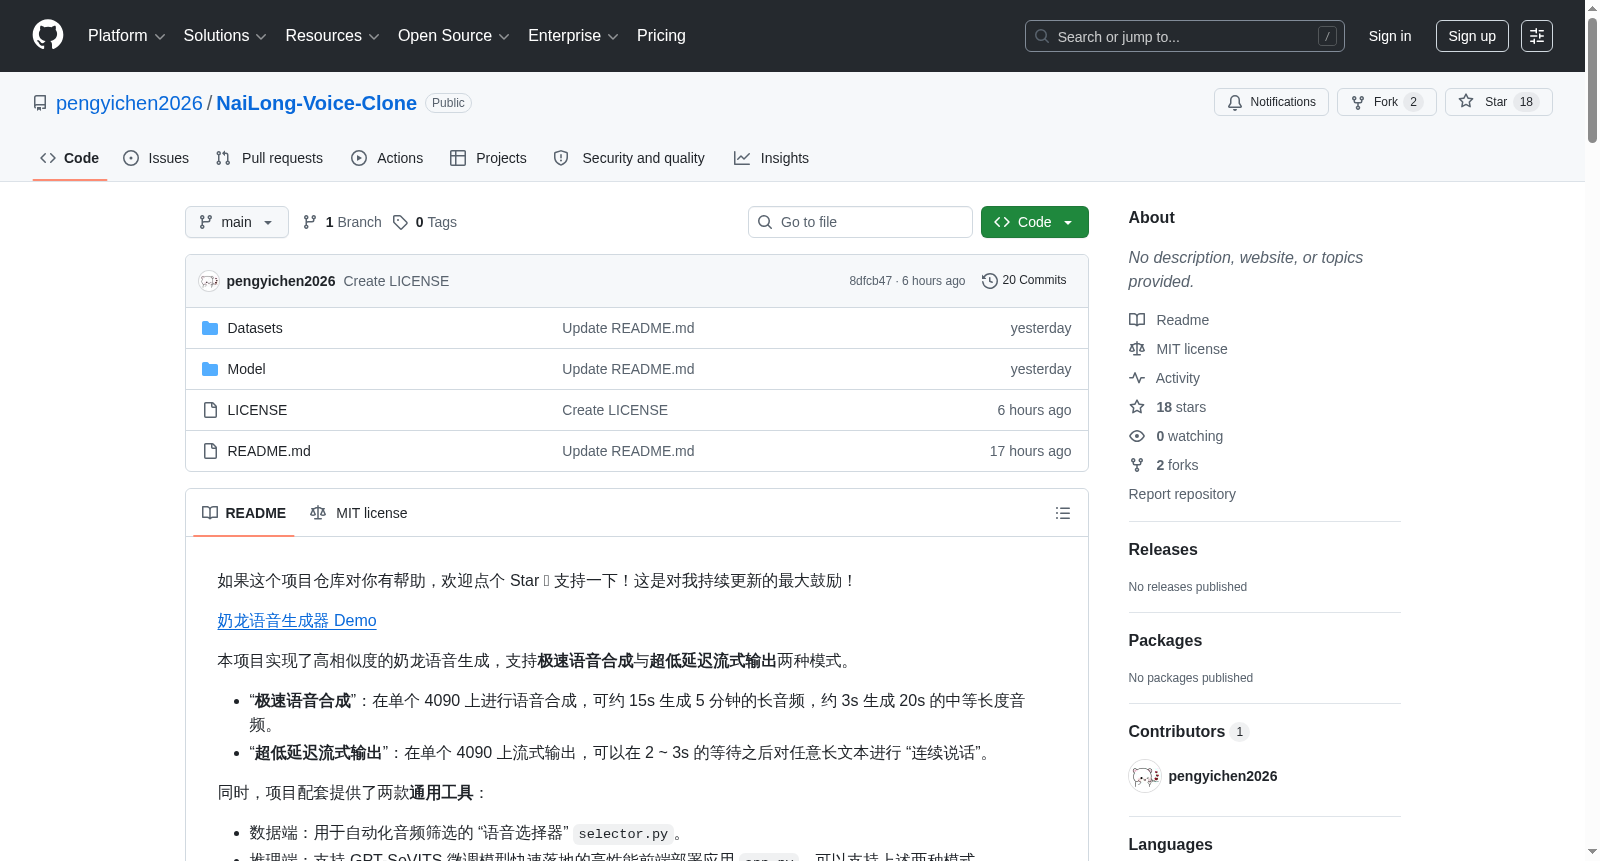The image size is (1600, 861).
Task: Open the pengyichen2026 owner link
Action: tap(129, 103)
